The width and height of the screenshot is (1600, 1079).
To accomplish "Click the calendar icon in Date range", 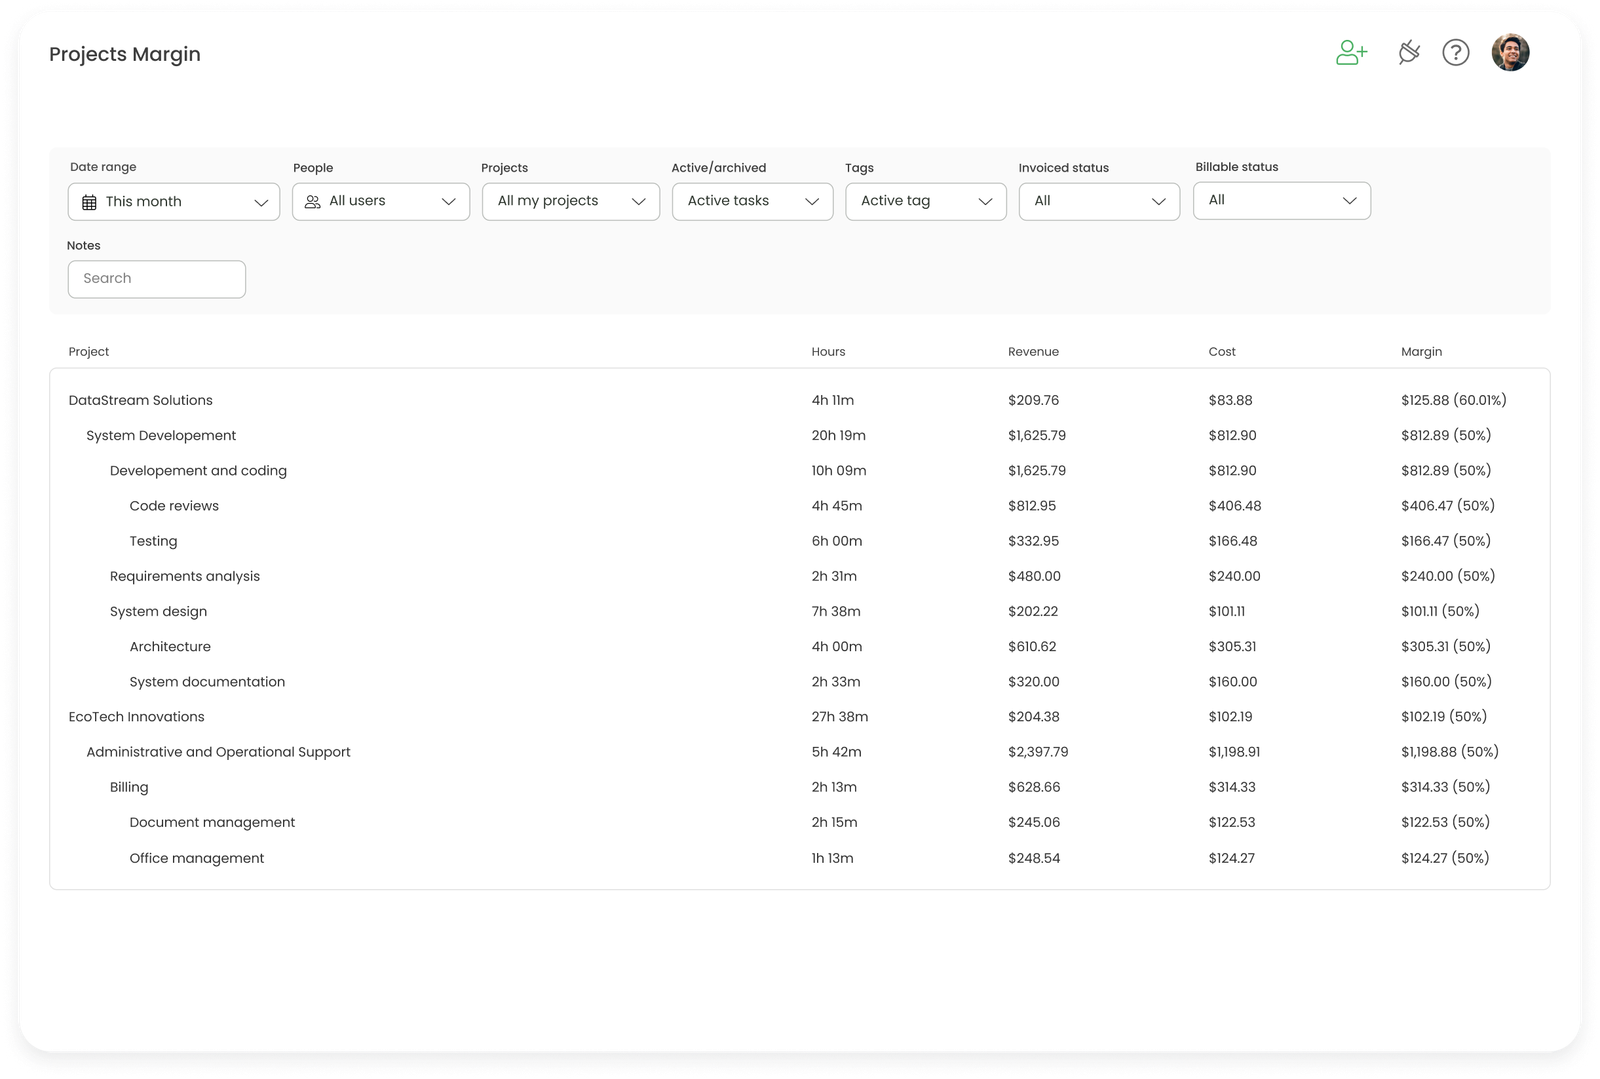I will pyautogui.click(x=88, y=201).
